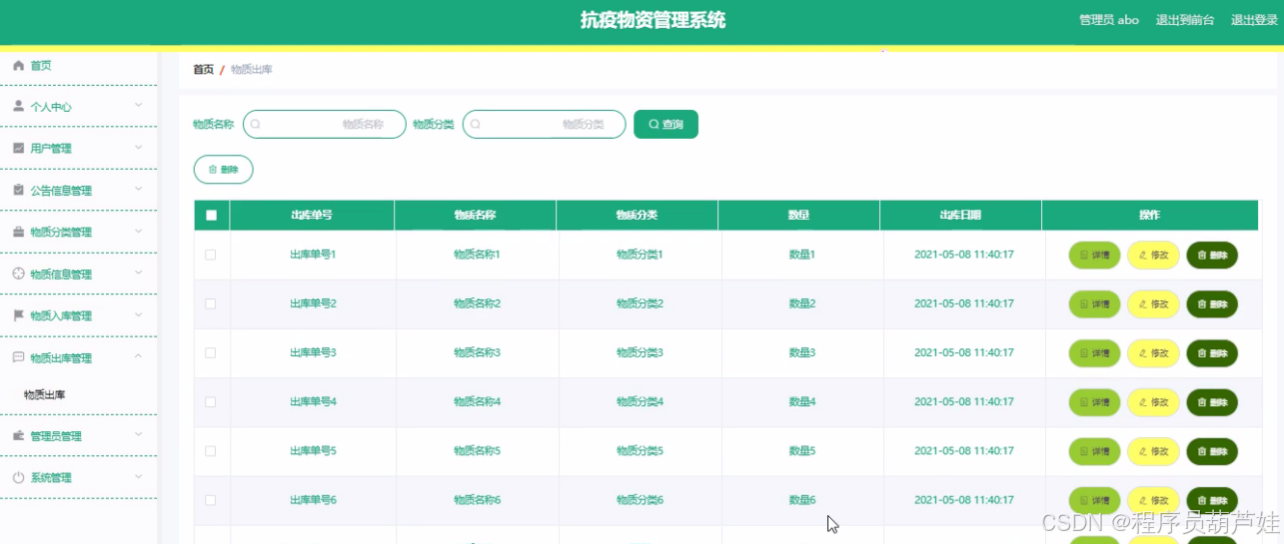Click the clipboard icon beside 公告信息管理
The image size is (1284, 544).
click(x=18, y=190)
